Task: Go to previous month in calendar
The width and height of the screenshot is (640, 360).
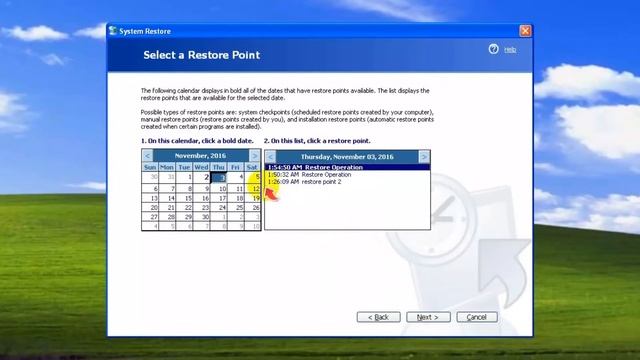Action: click(148, 156)
